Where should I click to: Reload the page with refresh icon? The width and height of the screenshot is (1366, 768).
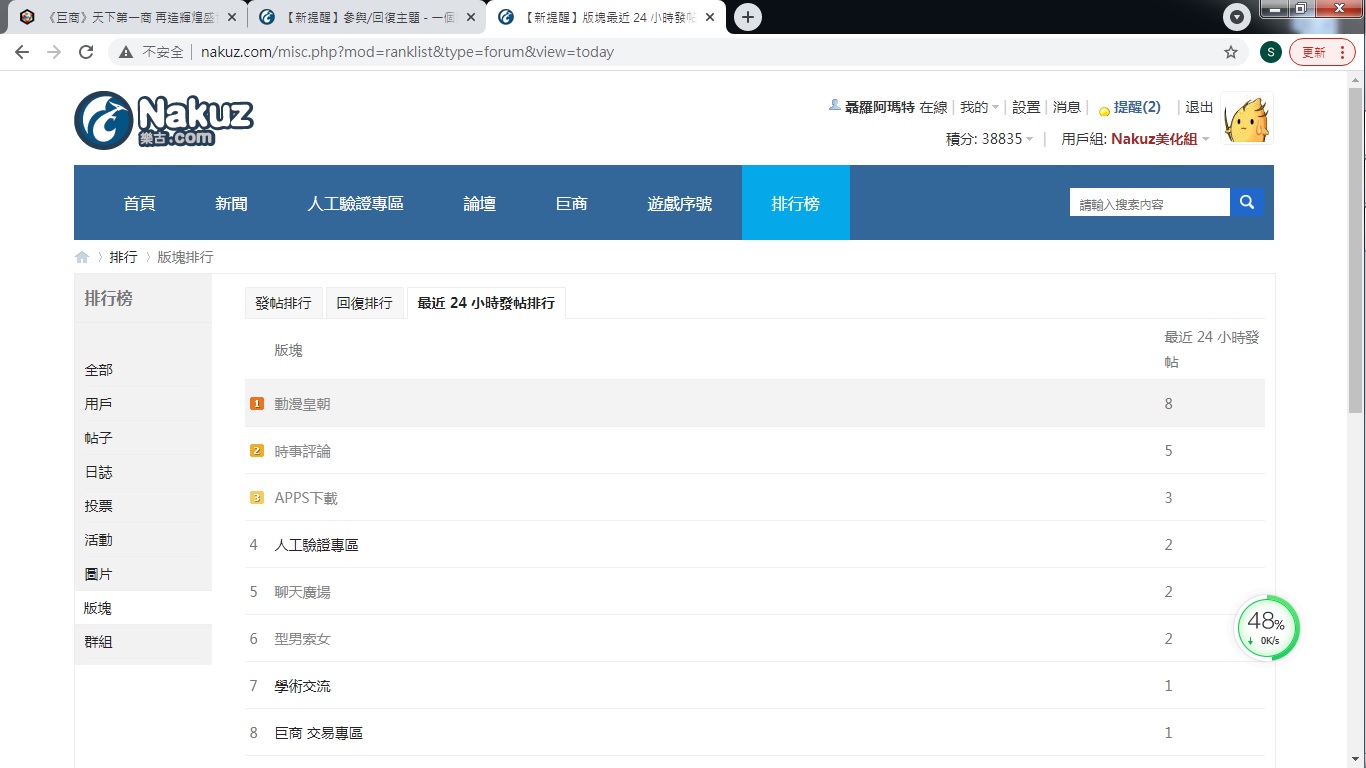pyautogui.click(x=86, y=52)
